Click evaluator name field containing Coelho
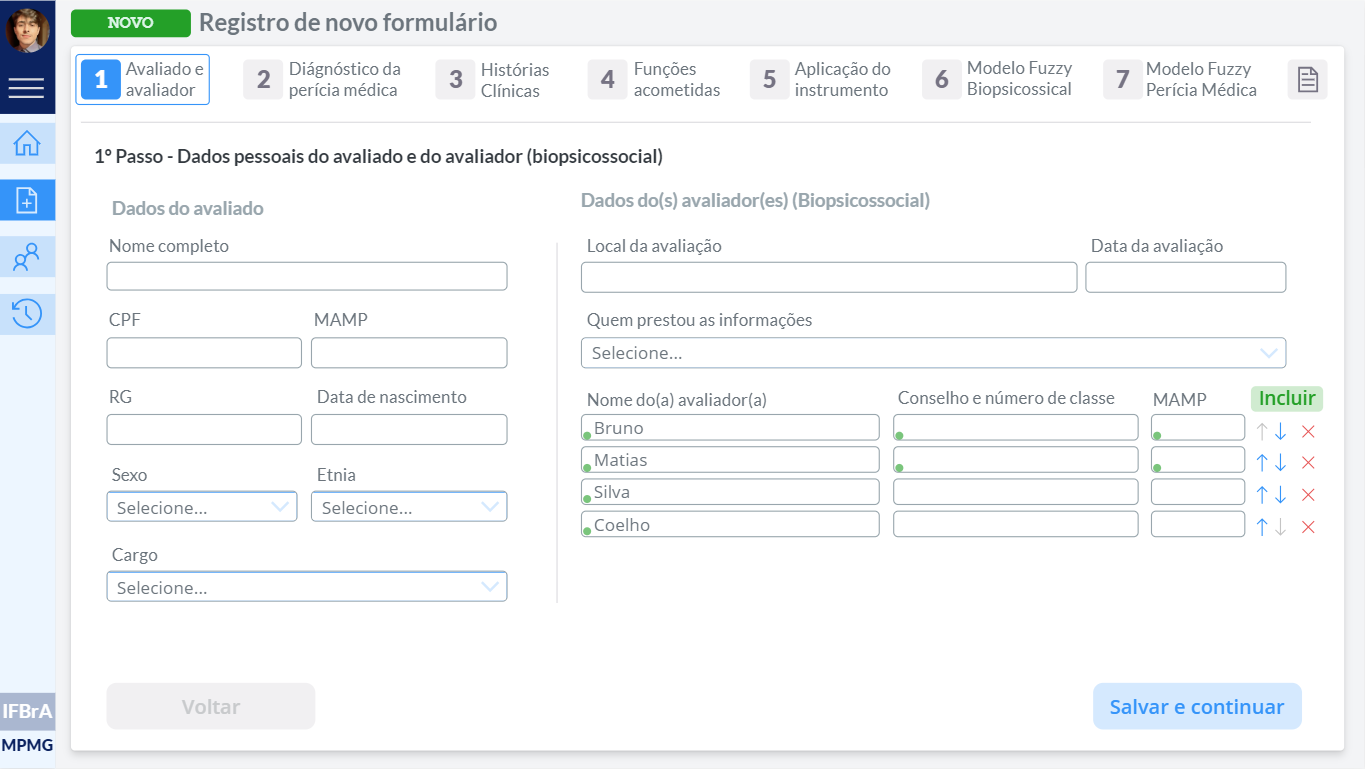Image resolution: width=1365 pixels, height=769 pixels. click(730, 524)
